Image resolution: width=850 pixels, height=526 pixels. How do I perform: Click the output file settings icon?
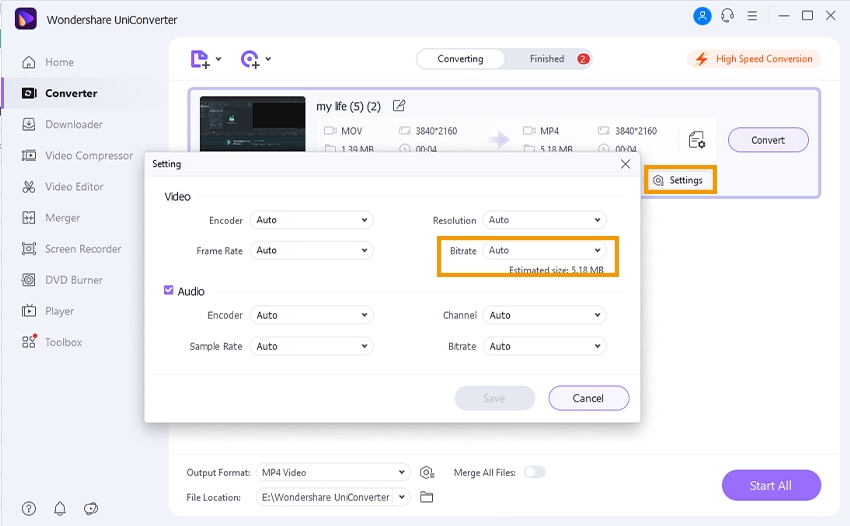(697, 140)
